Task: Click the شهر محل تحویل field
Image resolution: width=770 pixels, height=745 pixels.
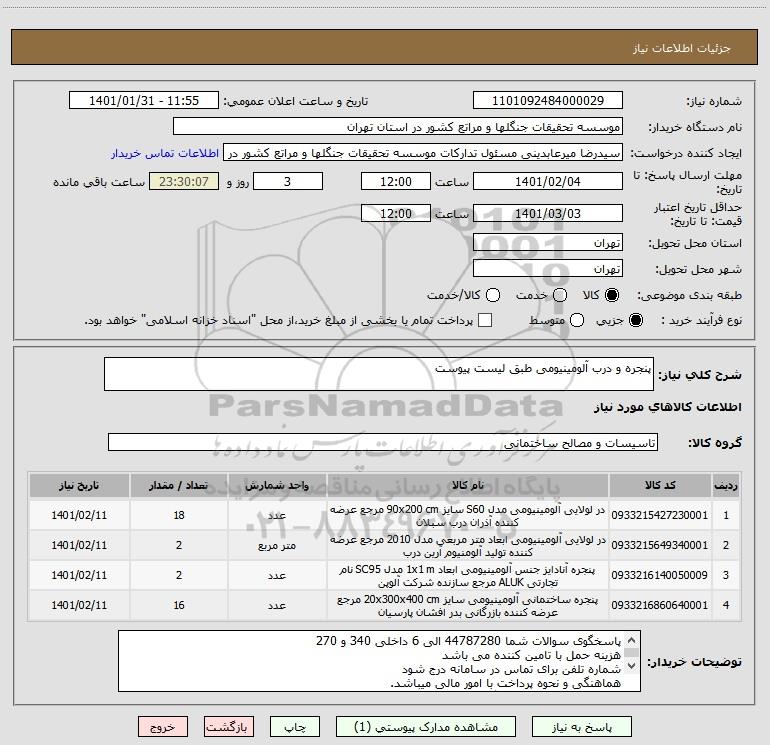Action: pyautogui.click(x=548, y=269)
